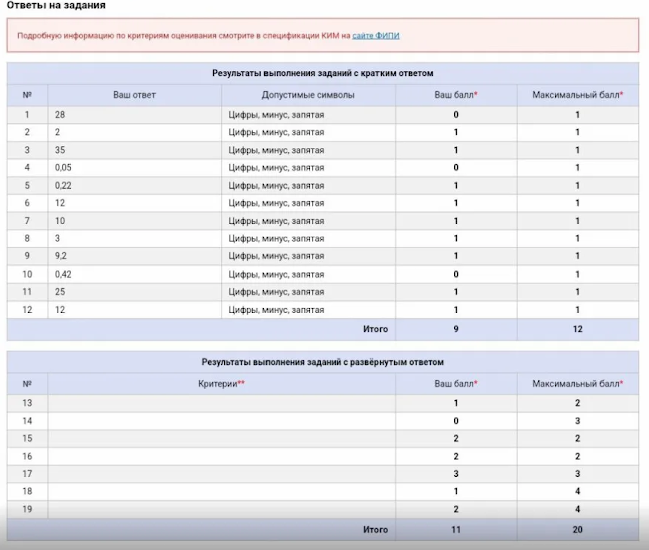Image resolution: width=649 pixels, height=550 pixels.
Task: Select answer '12' in row 6
Action: point(60,203)
